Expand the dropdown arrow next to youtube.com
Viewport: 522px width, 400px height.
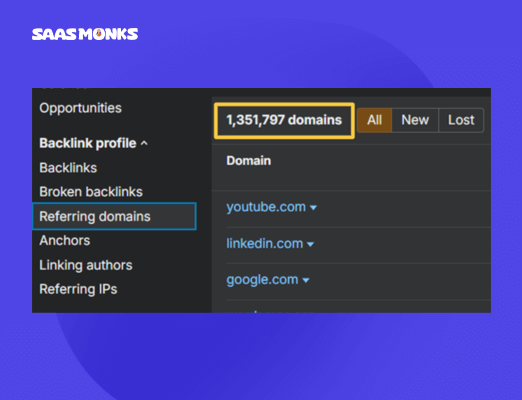(x=313, y=208)
